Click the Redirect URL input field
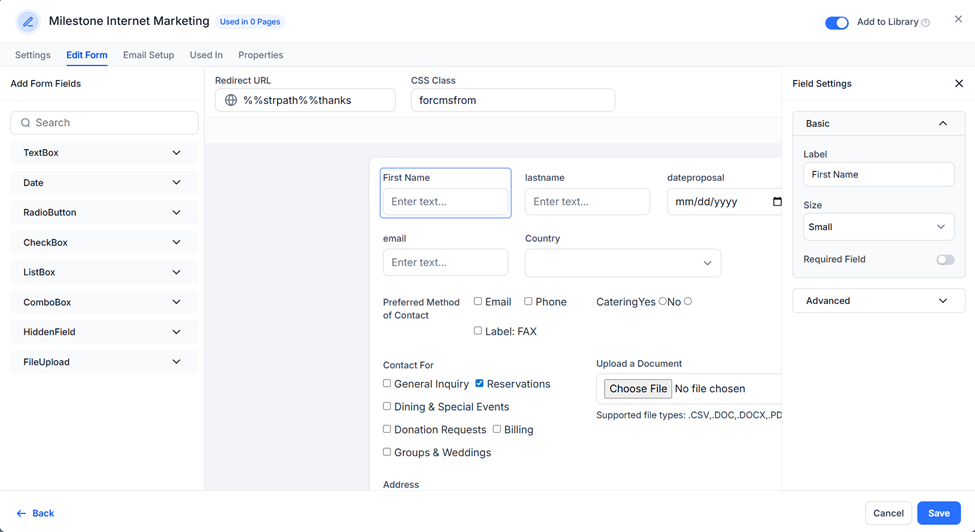Screen dimensions: 975x532 [x=305, y=100]
